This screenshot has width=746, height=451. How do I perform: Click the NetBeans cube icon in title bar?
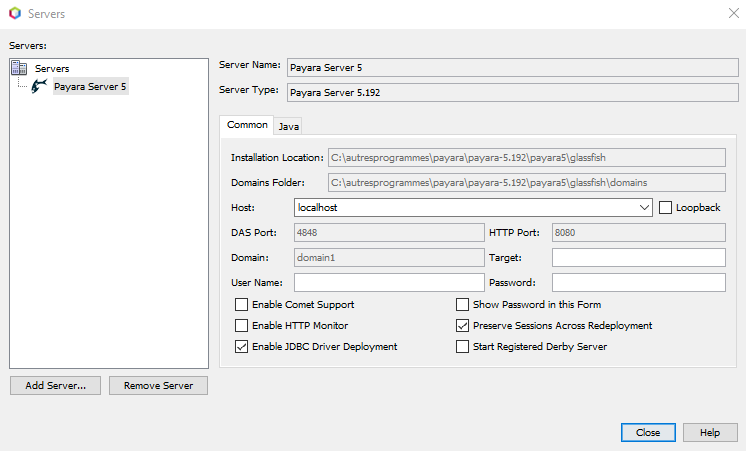15,13
